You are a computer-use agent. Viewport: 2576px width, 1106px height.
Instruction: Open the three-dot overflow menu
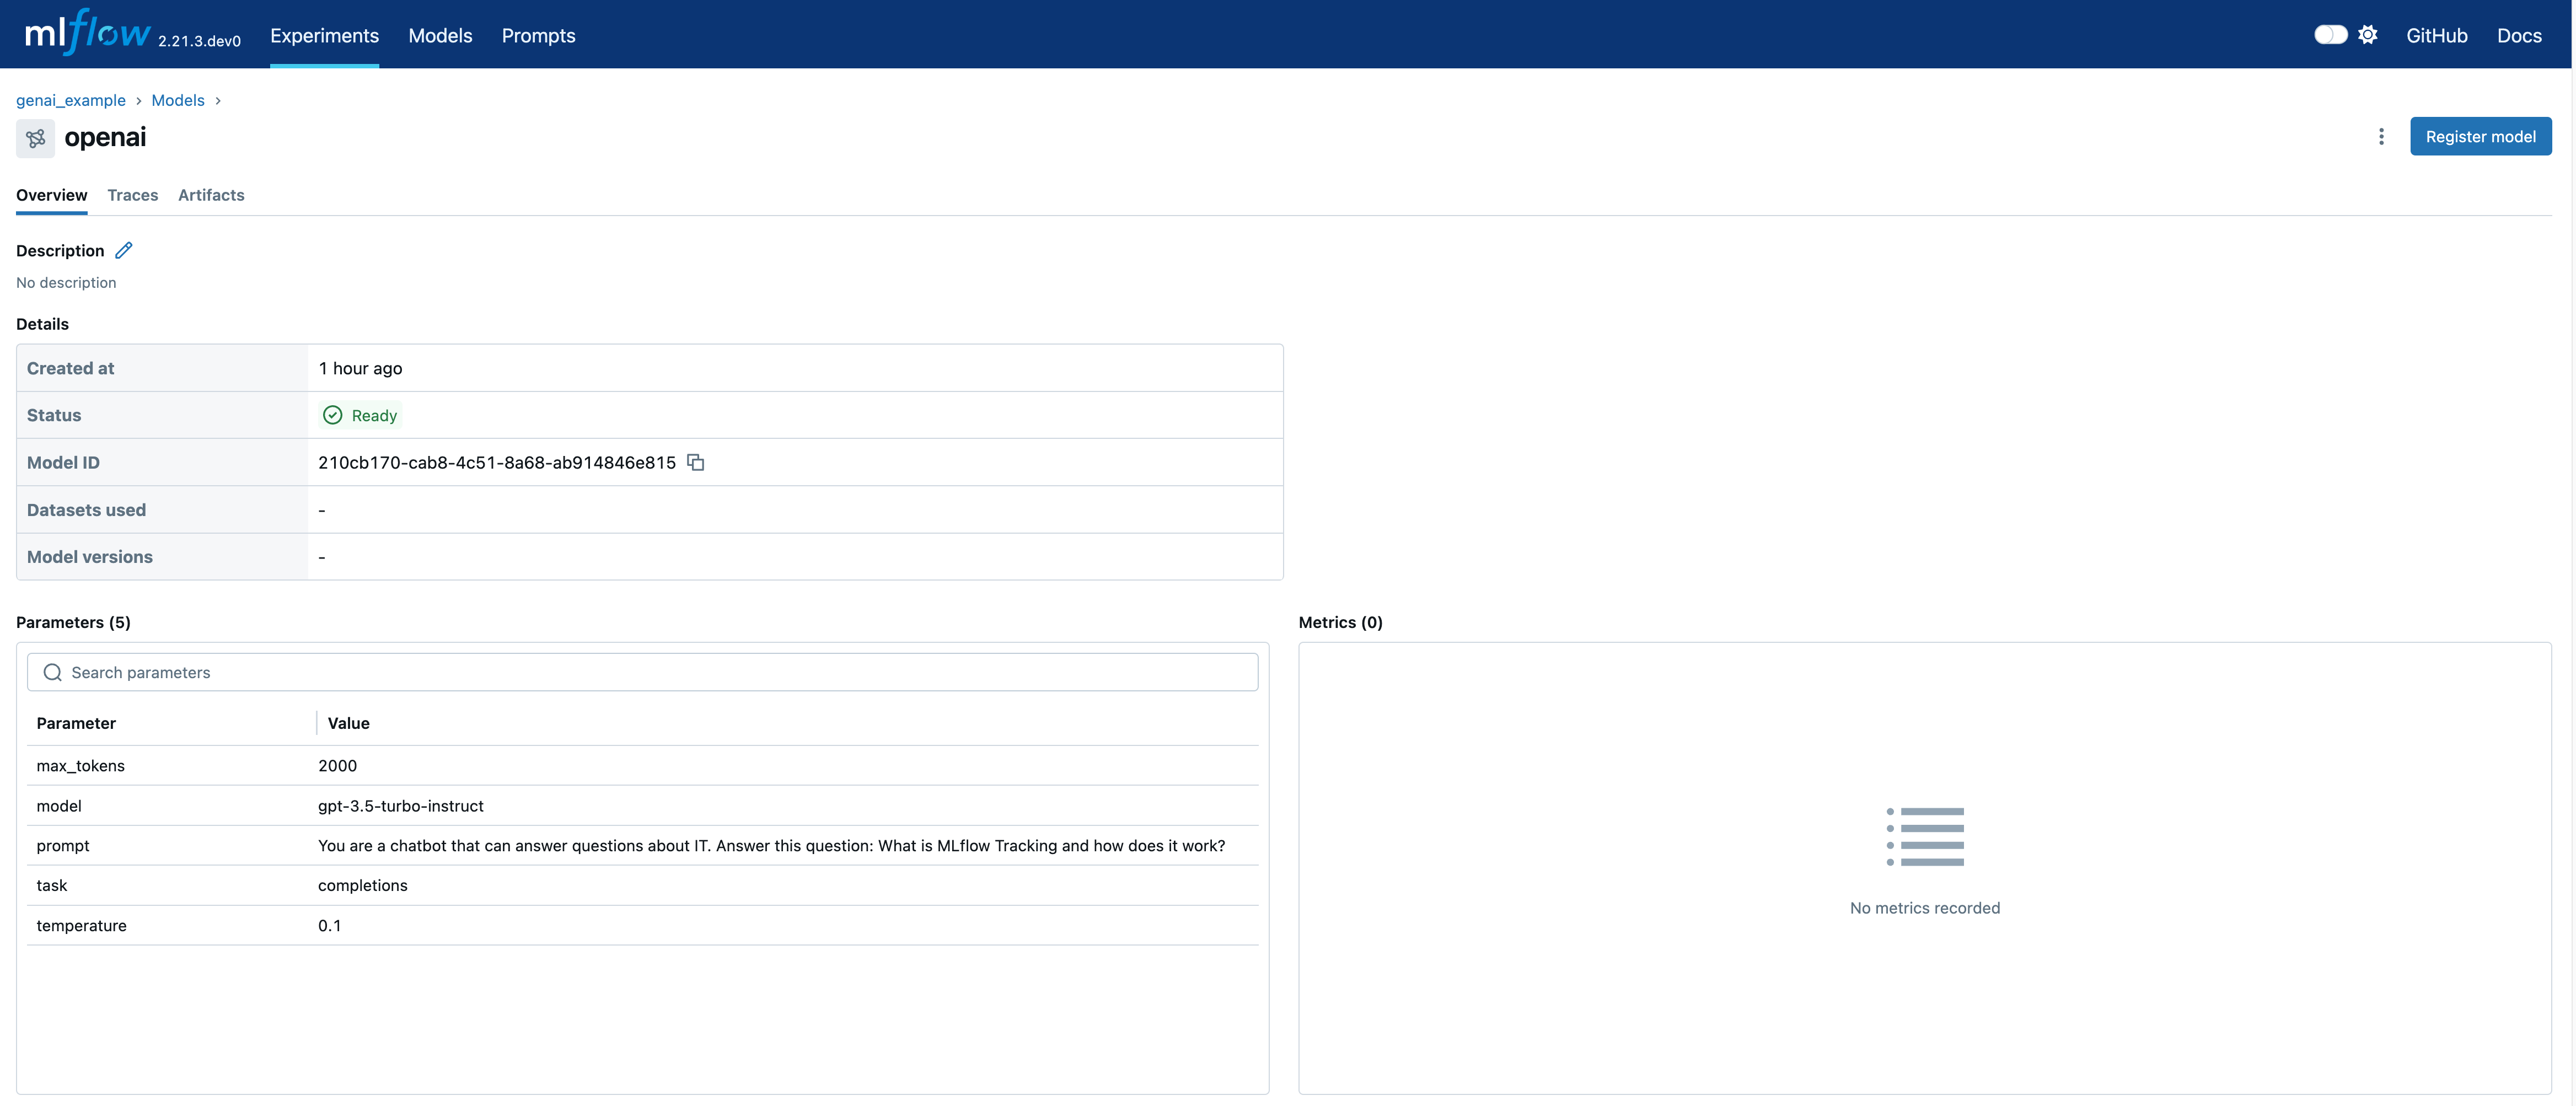[x=2380, y=136]
